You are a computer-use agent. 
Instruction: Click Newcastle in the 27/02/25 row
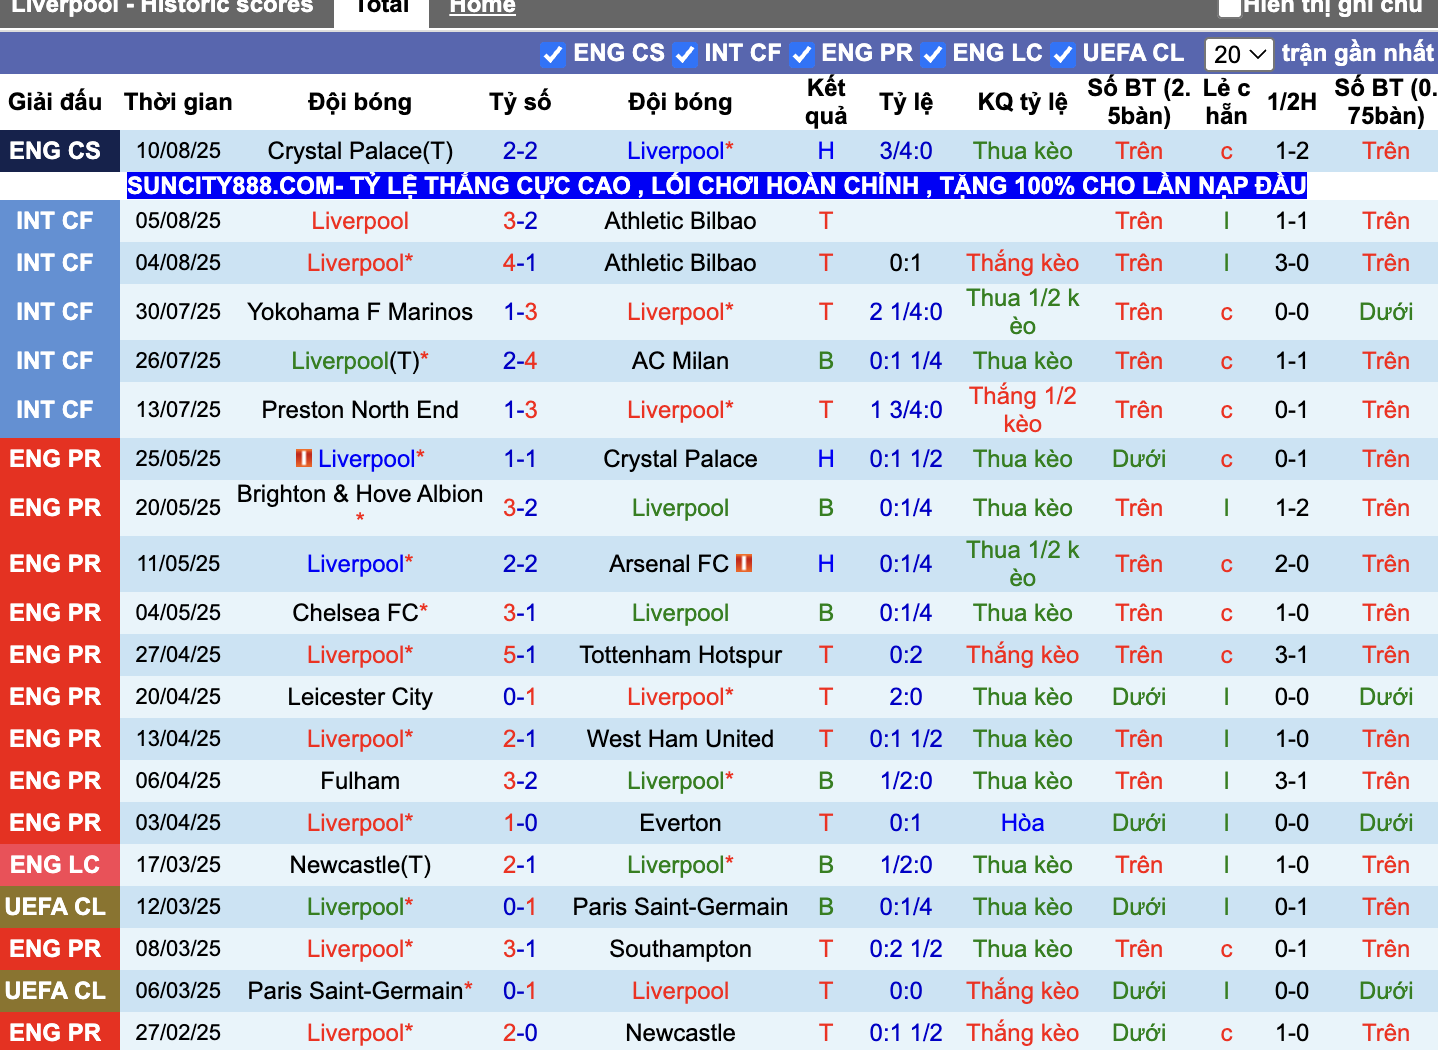[x=680, y=1033]
